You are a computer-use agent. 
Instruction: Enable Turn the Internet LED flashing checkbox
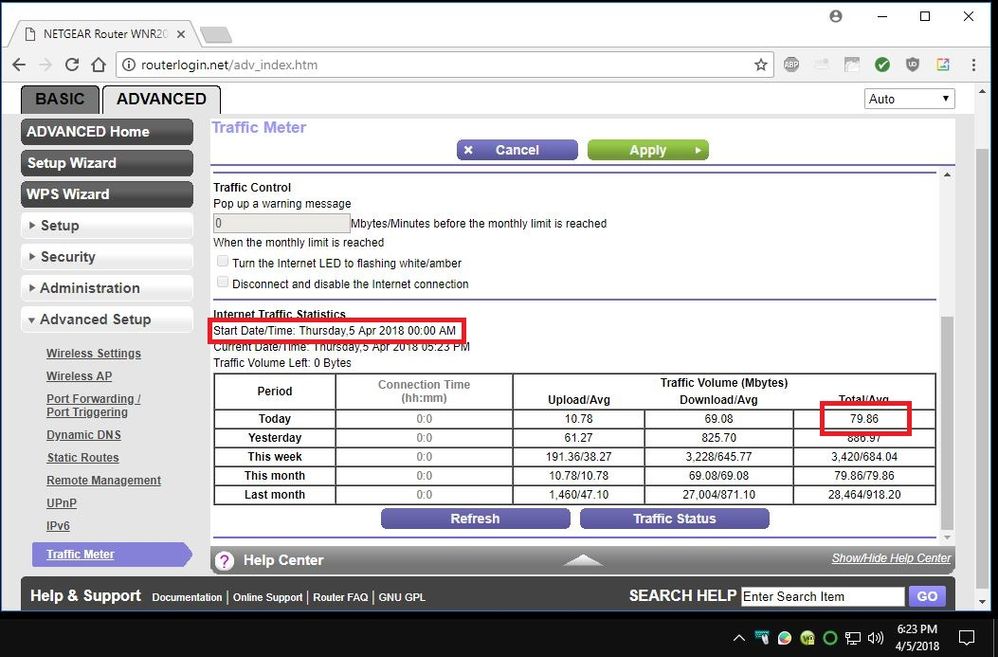(221, 262)
